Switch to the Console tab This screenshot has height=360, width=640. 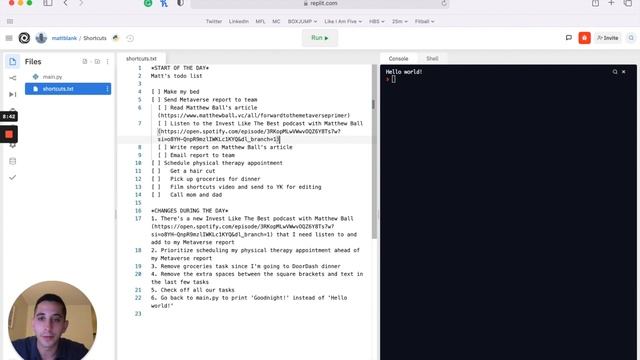coord(398,59)
